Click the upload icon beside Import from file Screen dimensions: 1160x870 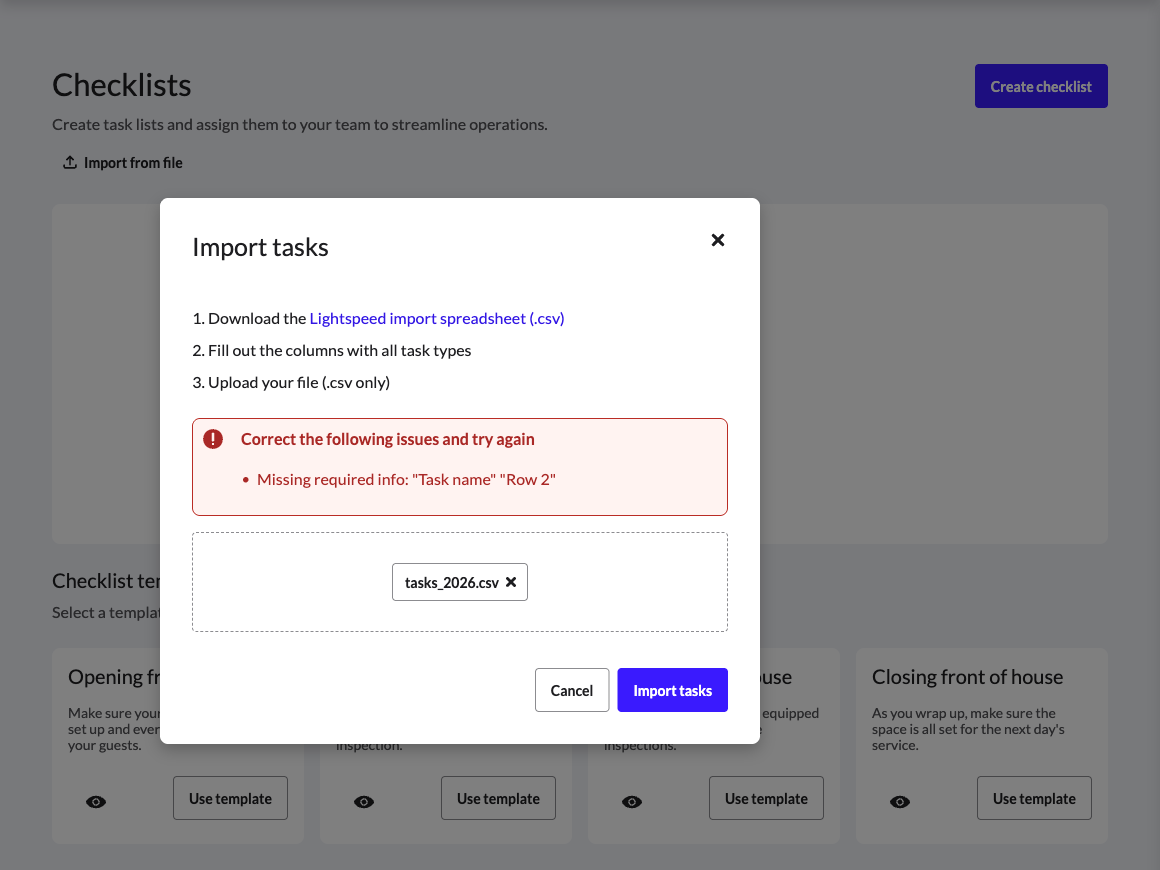point(69,161)
